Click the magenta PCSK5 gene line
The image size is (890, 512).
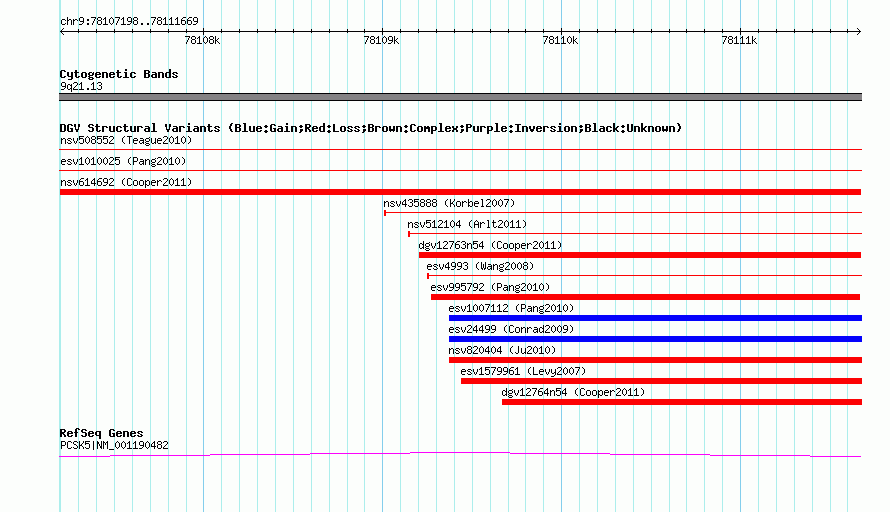click(x=460, y=454)
